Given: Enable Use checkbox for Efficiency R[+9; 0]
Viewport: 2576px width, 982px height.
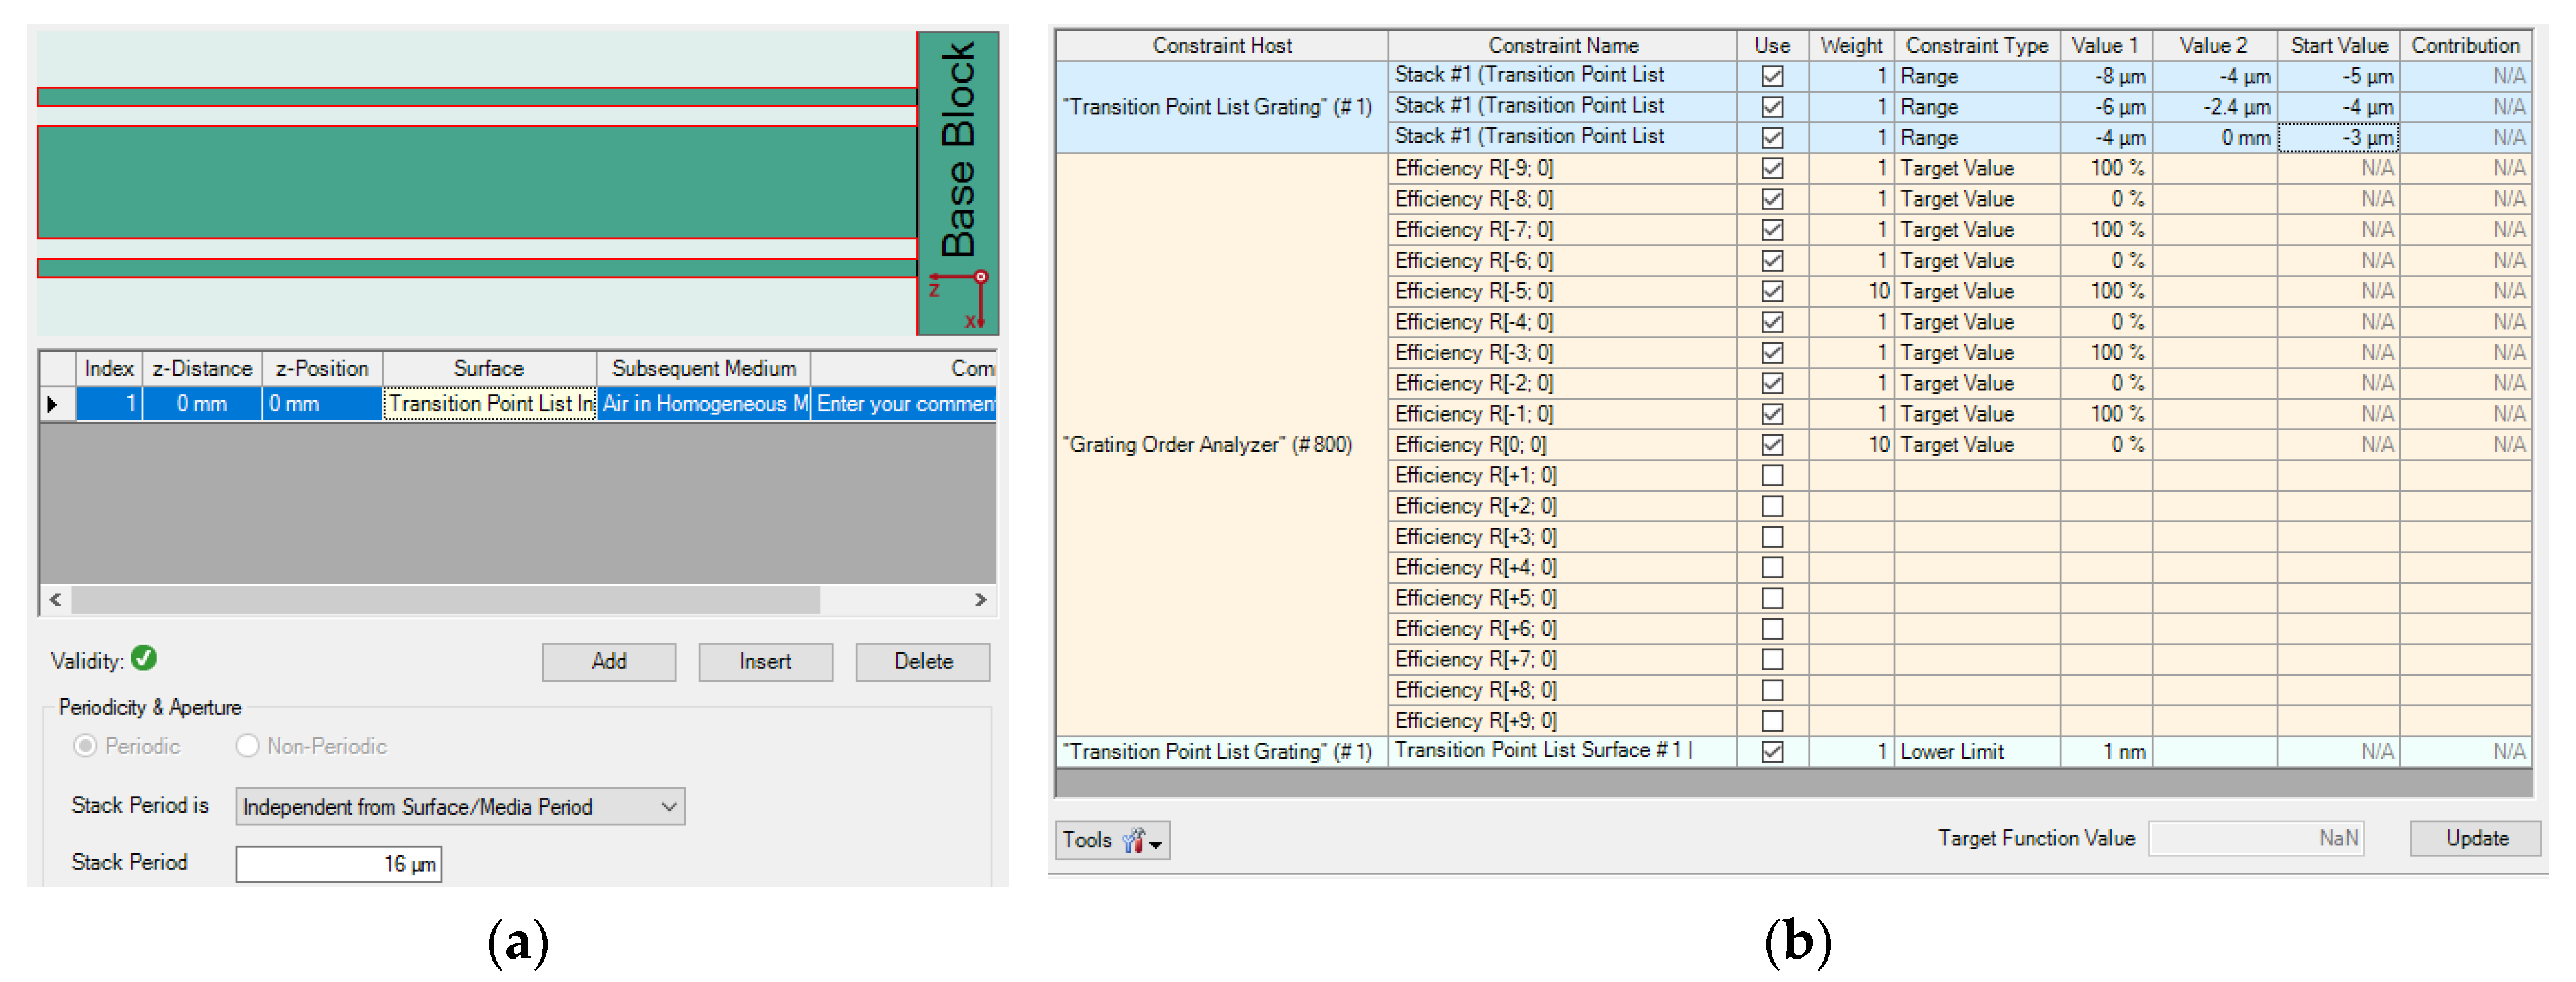Looking at the screenshot, I should [x=1771, y=720].
